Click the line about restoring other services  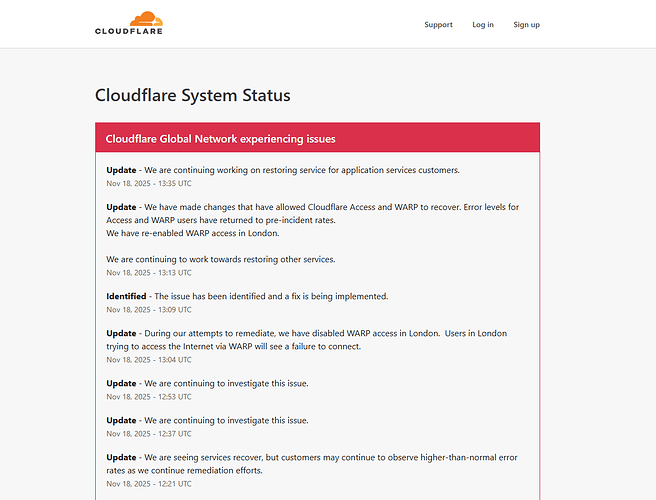[x=220, y=259]
